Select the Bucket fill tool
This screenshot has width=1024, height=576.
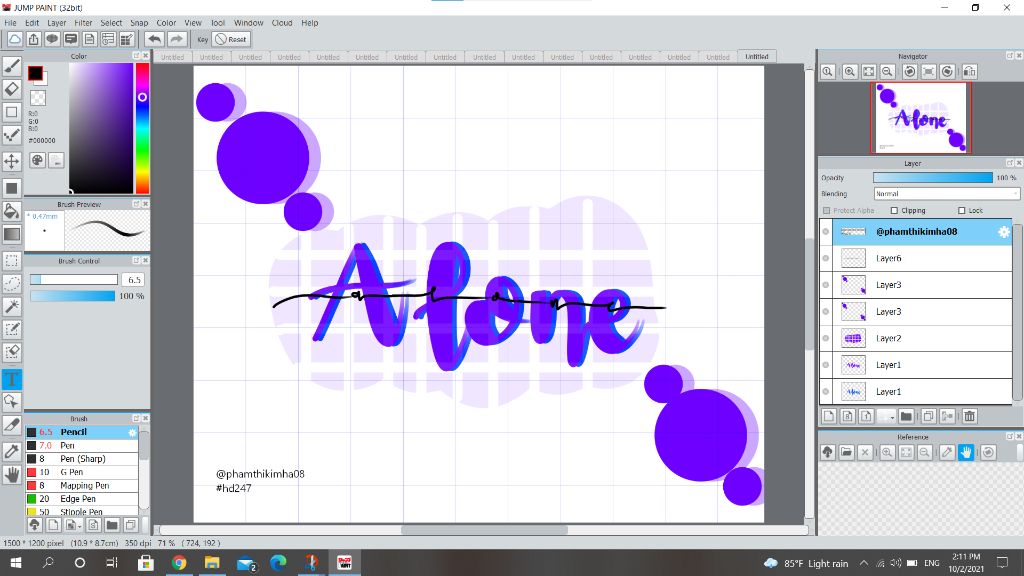click(x=12, y=210)
